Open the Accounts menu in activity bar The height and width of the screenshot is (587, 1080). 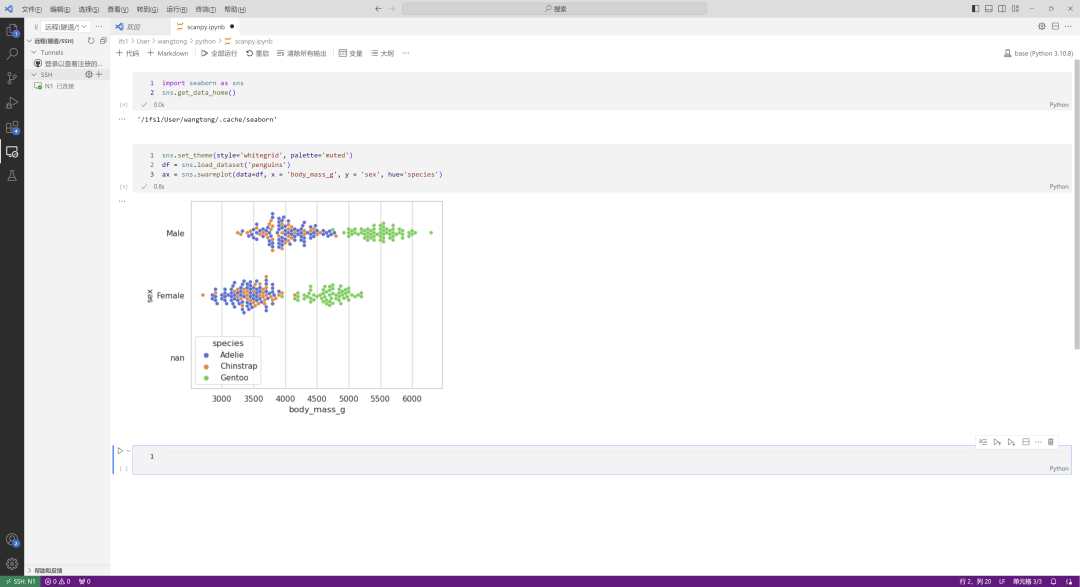point(12,540)
